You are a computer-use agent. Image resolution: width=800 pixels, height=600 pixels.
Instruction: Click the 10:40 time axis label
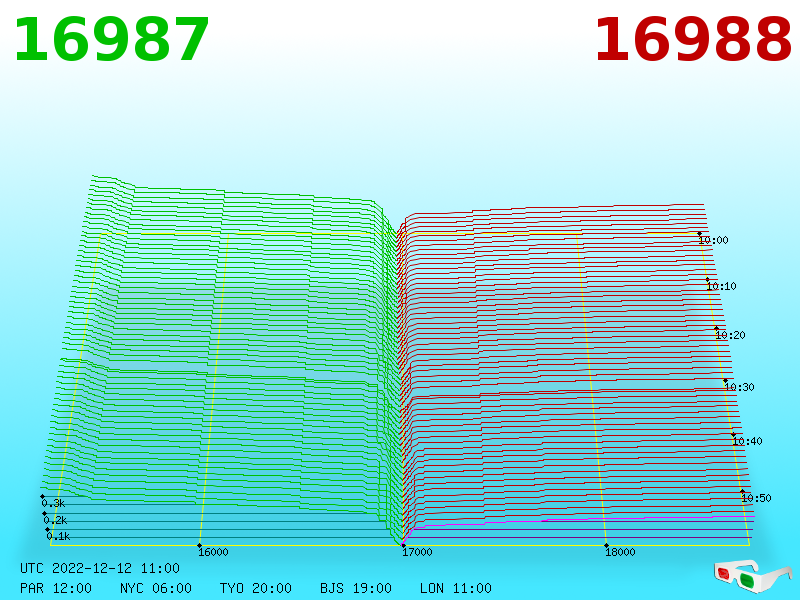pos(747,441)
